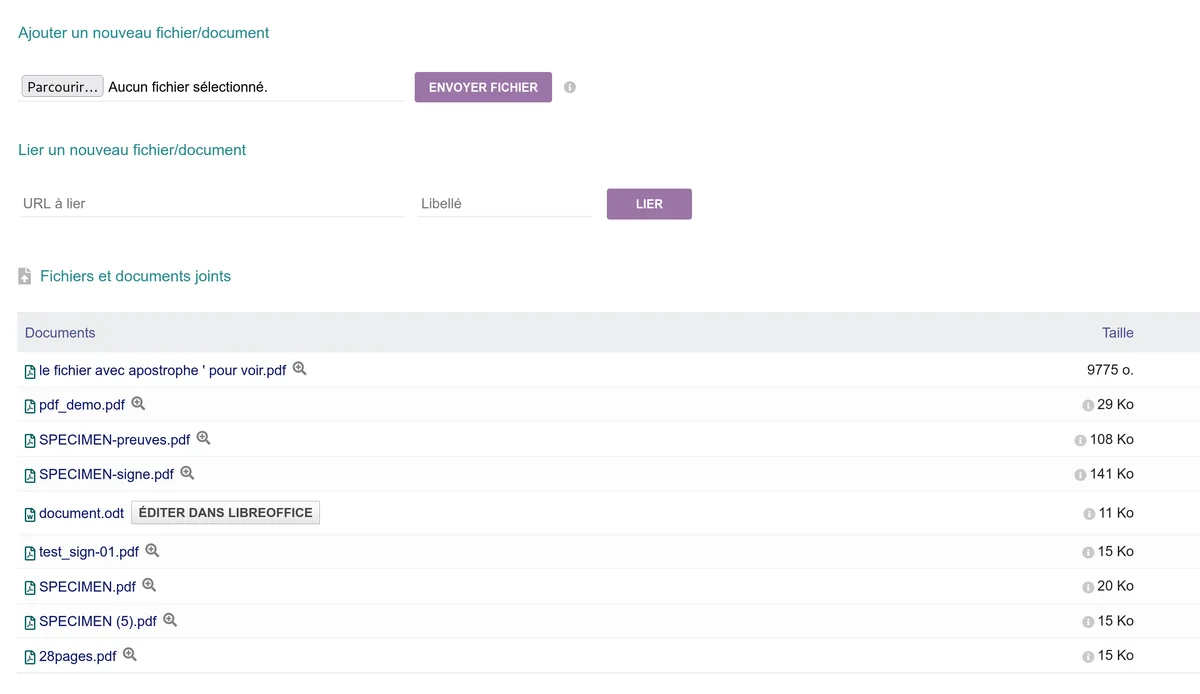Viewport: 1200px width, 694px height.
Task: Open the test_sign-01.pdf link
Action: 89,552
